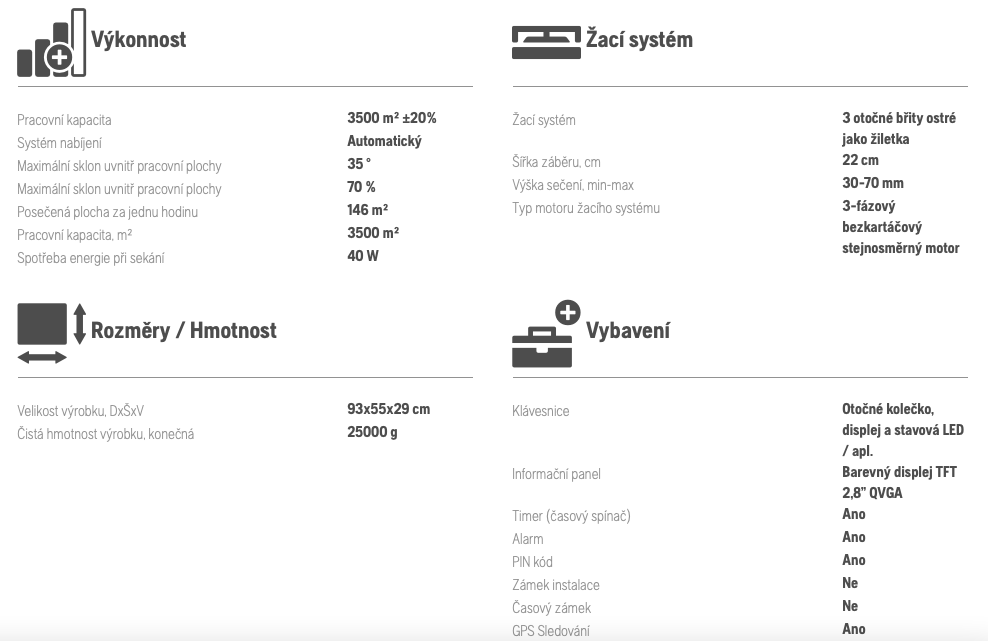Click the Rozměry / Hmotnost dimensions icon
The height and width of the screenshot is (641, 988).
pos(51,333)
